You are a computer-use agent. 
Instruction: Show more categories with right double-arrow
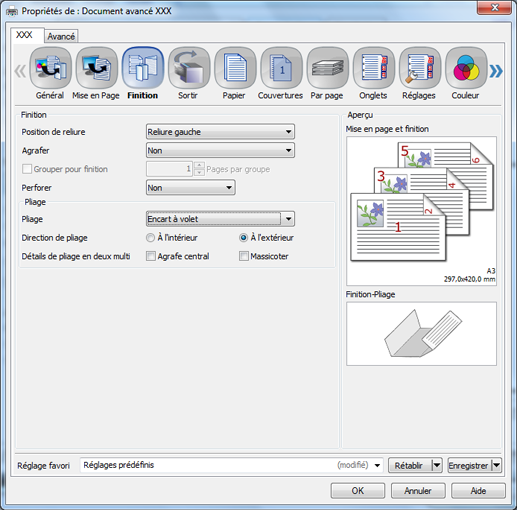point(496,71)
